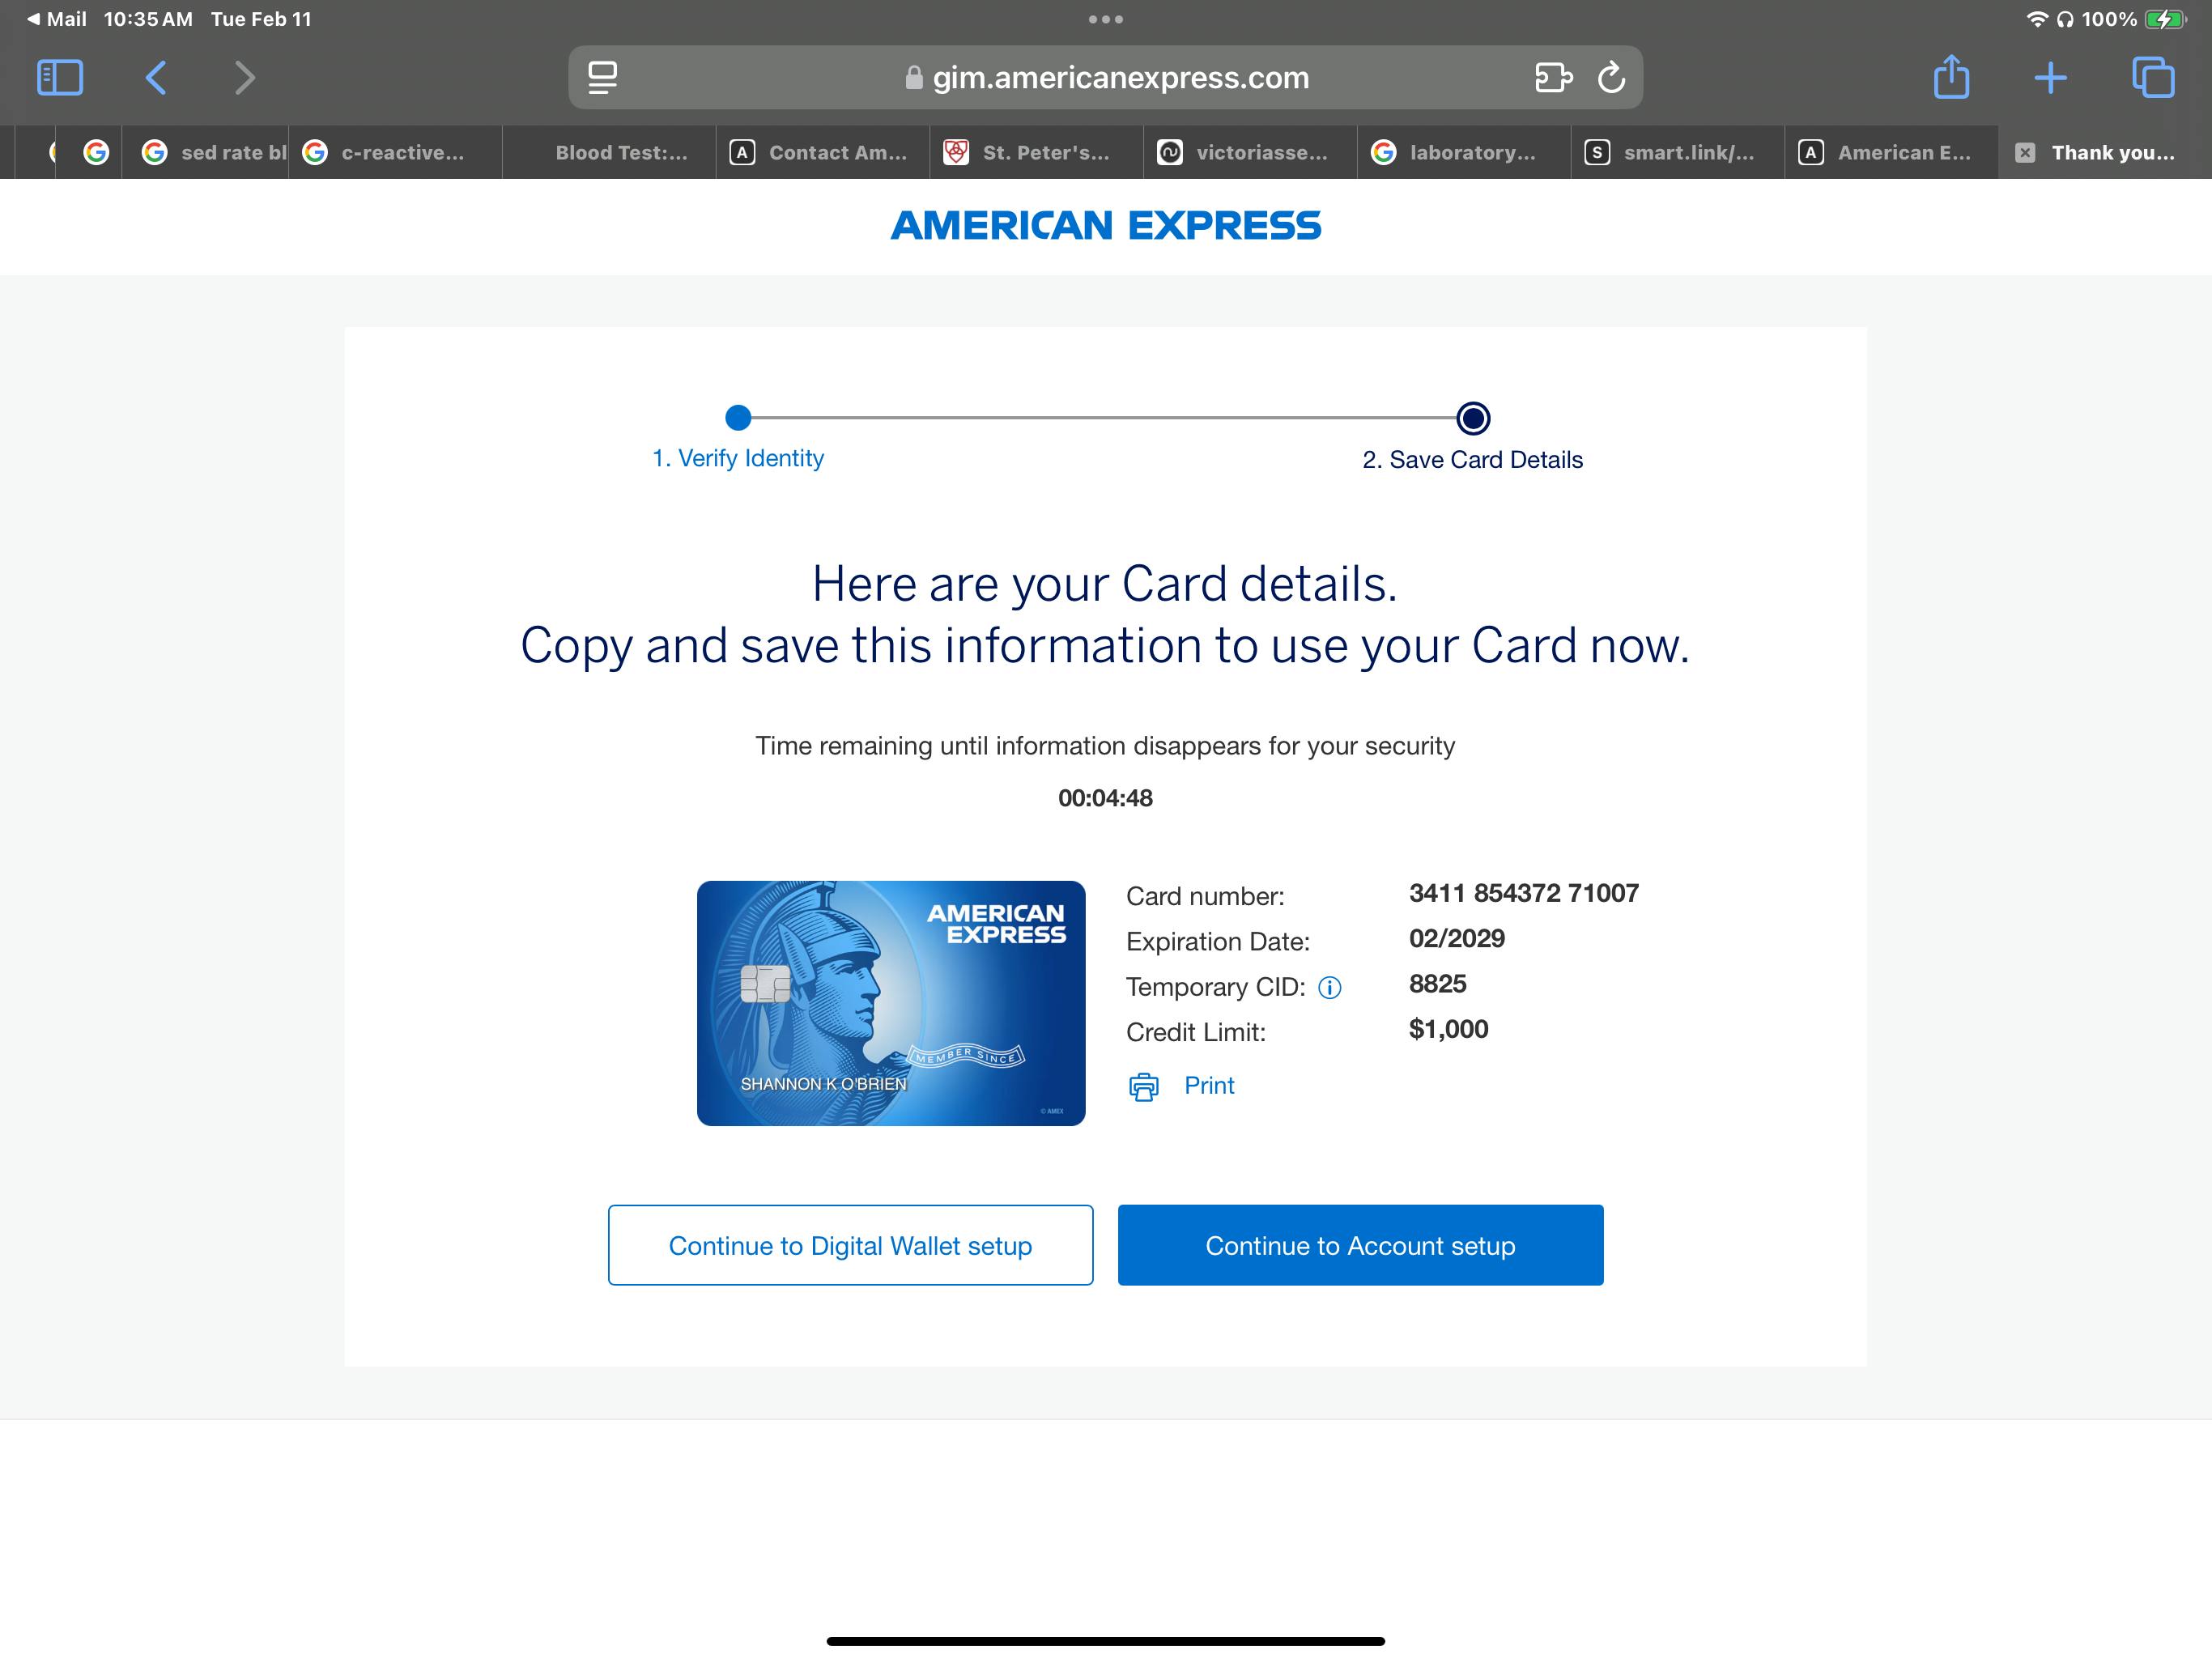Close the Thank you tab
This screenshot has height=1658, width=2212.
(2024, 153)
